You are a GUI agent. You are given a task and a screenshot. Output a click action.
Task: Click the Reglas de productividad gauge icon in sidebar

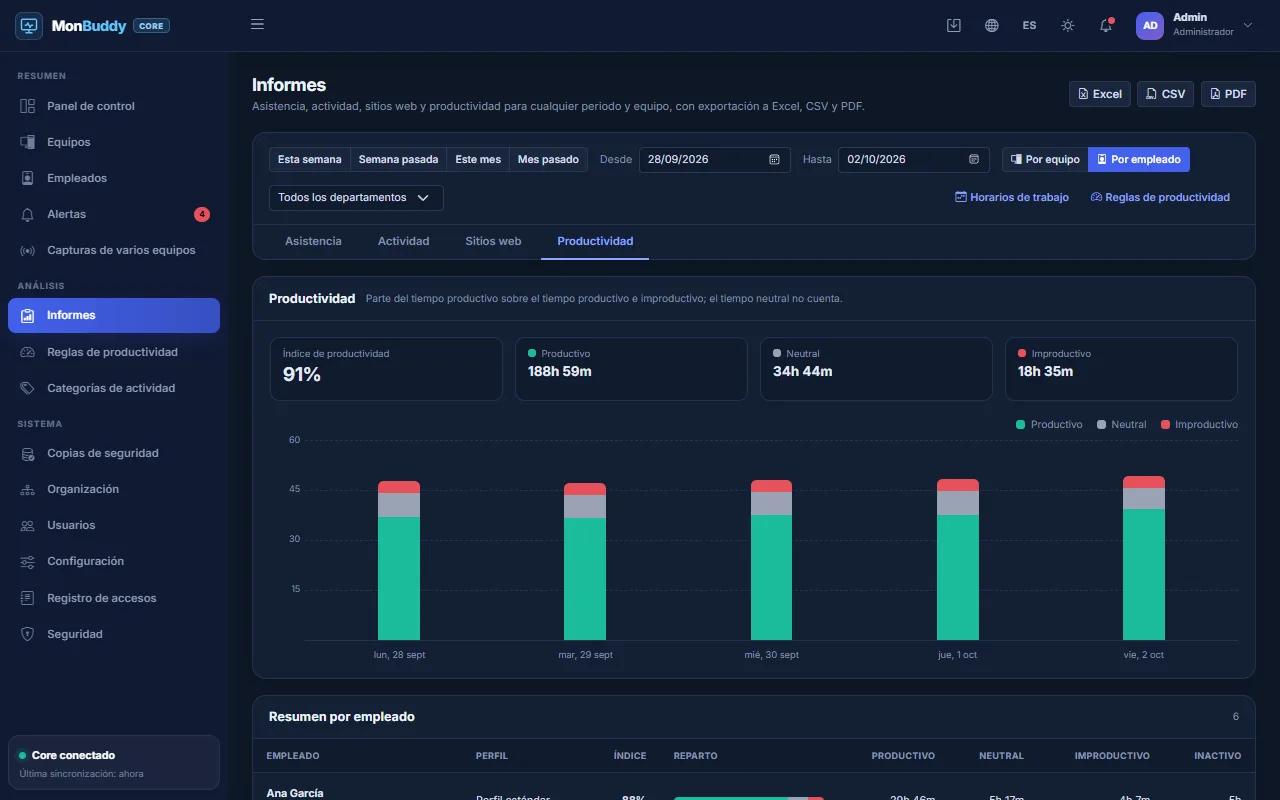(28, 352)
